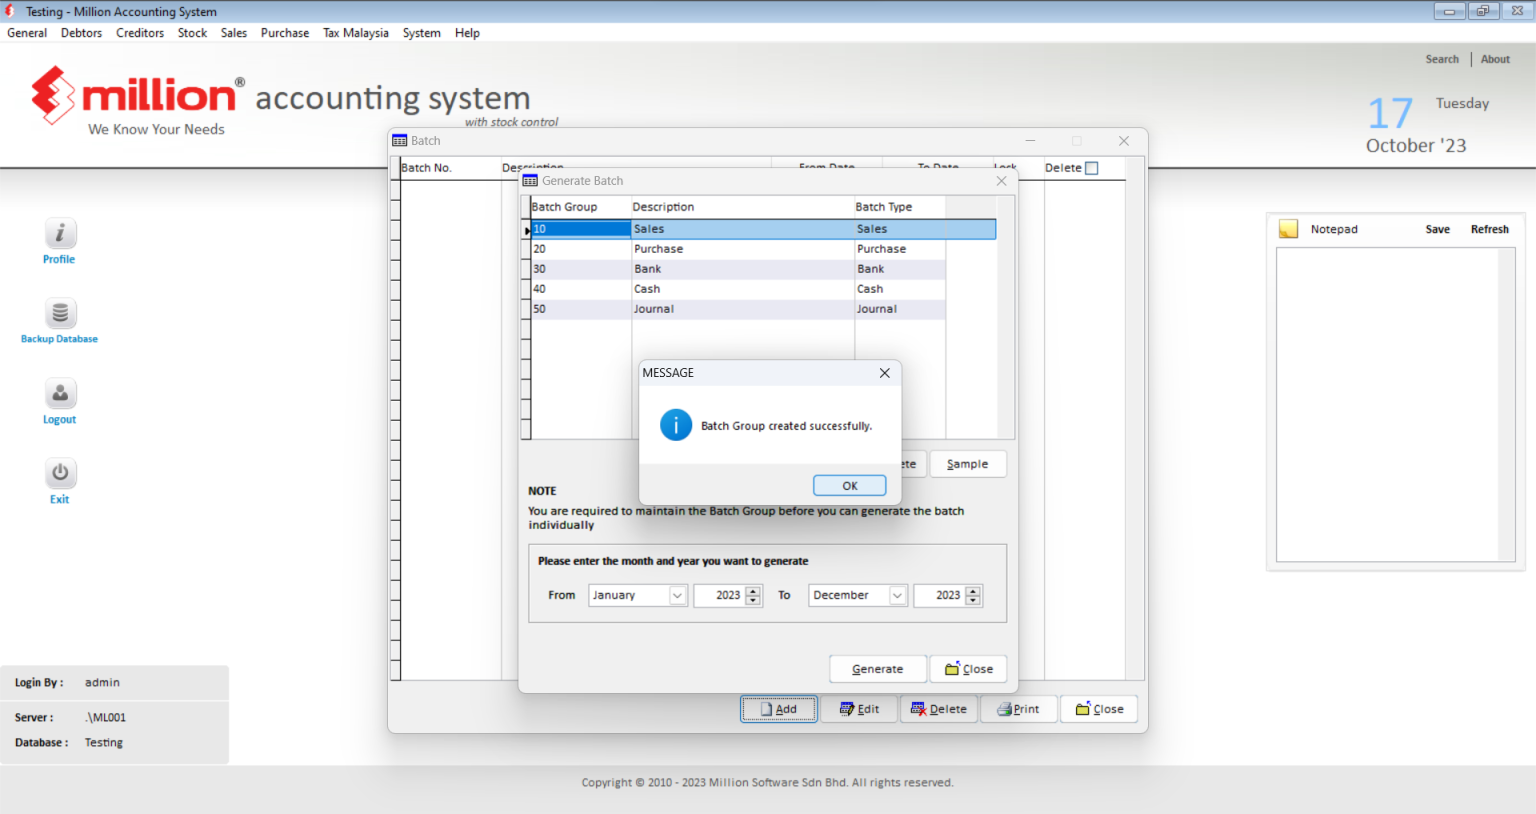Click the Edit pencil icon
Viewport: 1536px width, 814px height.
845,709
